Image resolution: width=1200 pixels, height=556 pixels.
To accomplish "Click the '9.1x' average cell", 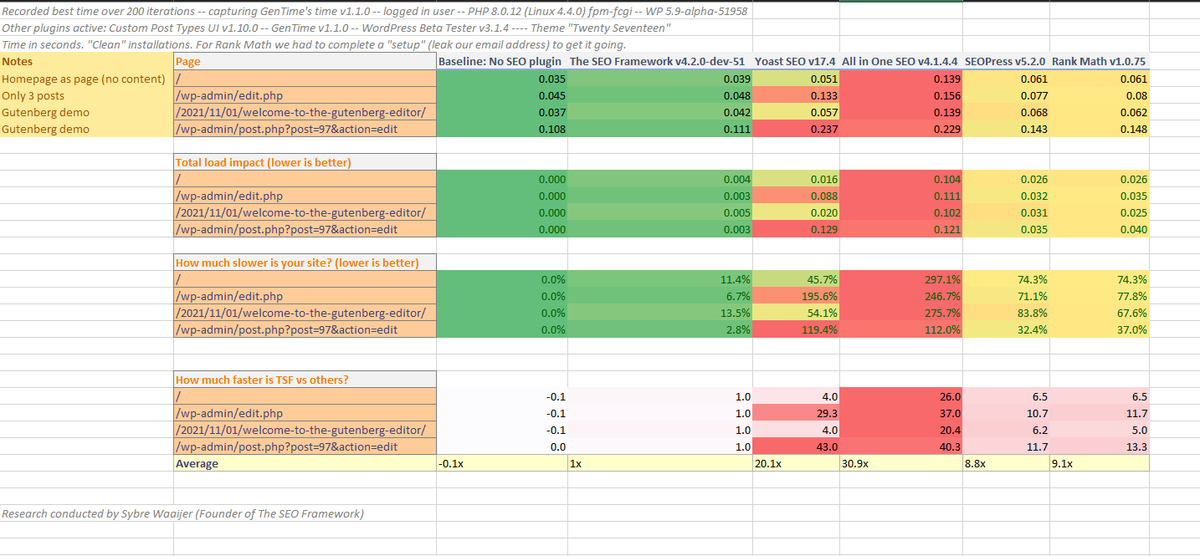I will pyautogui.click(x=1099, y=464).
